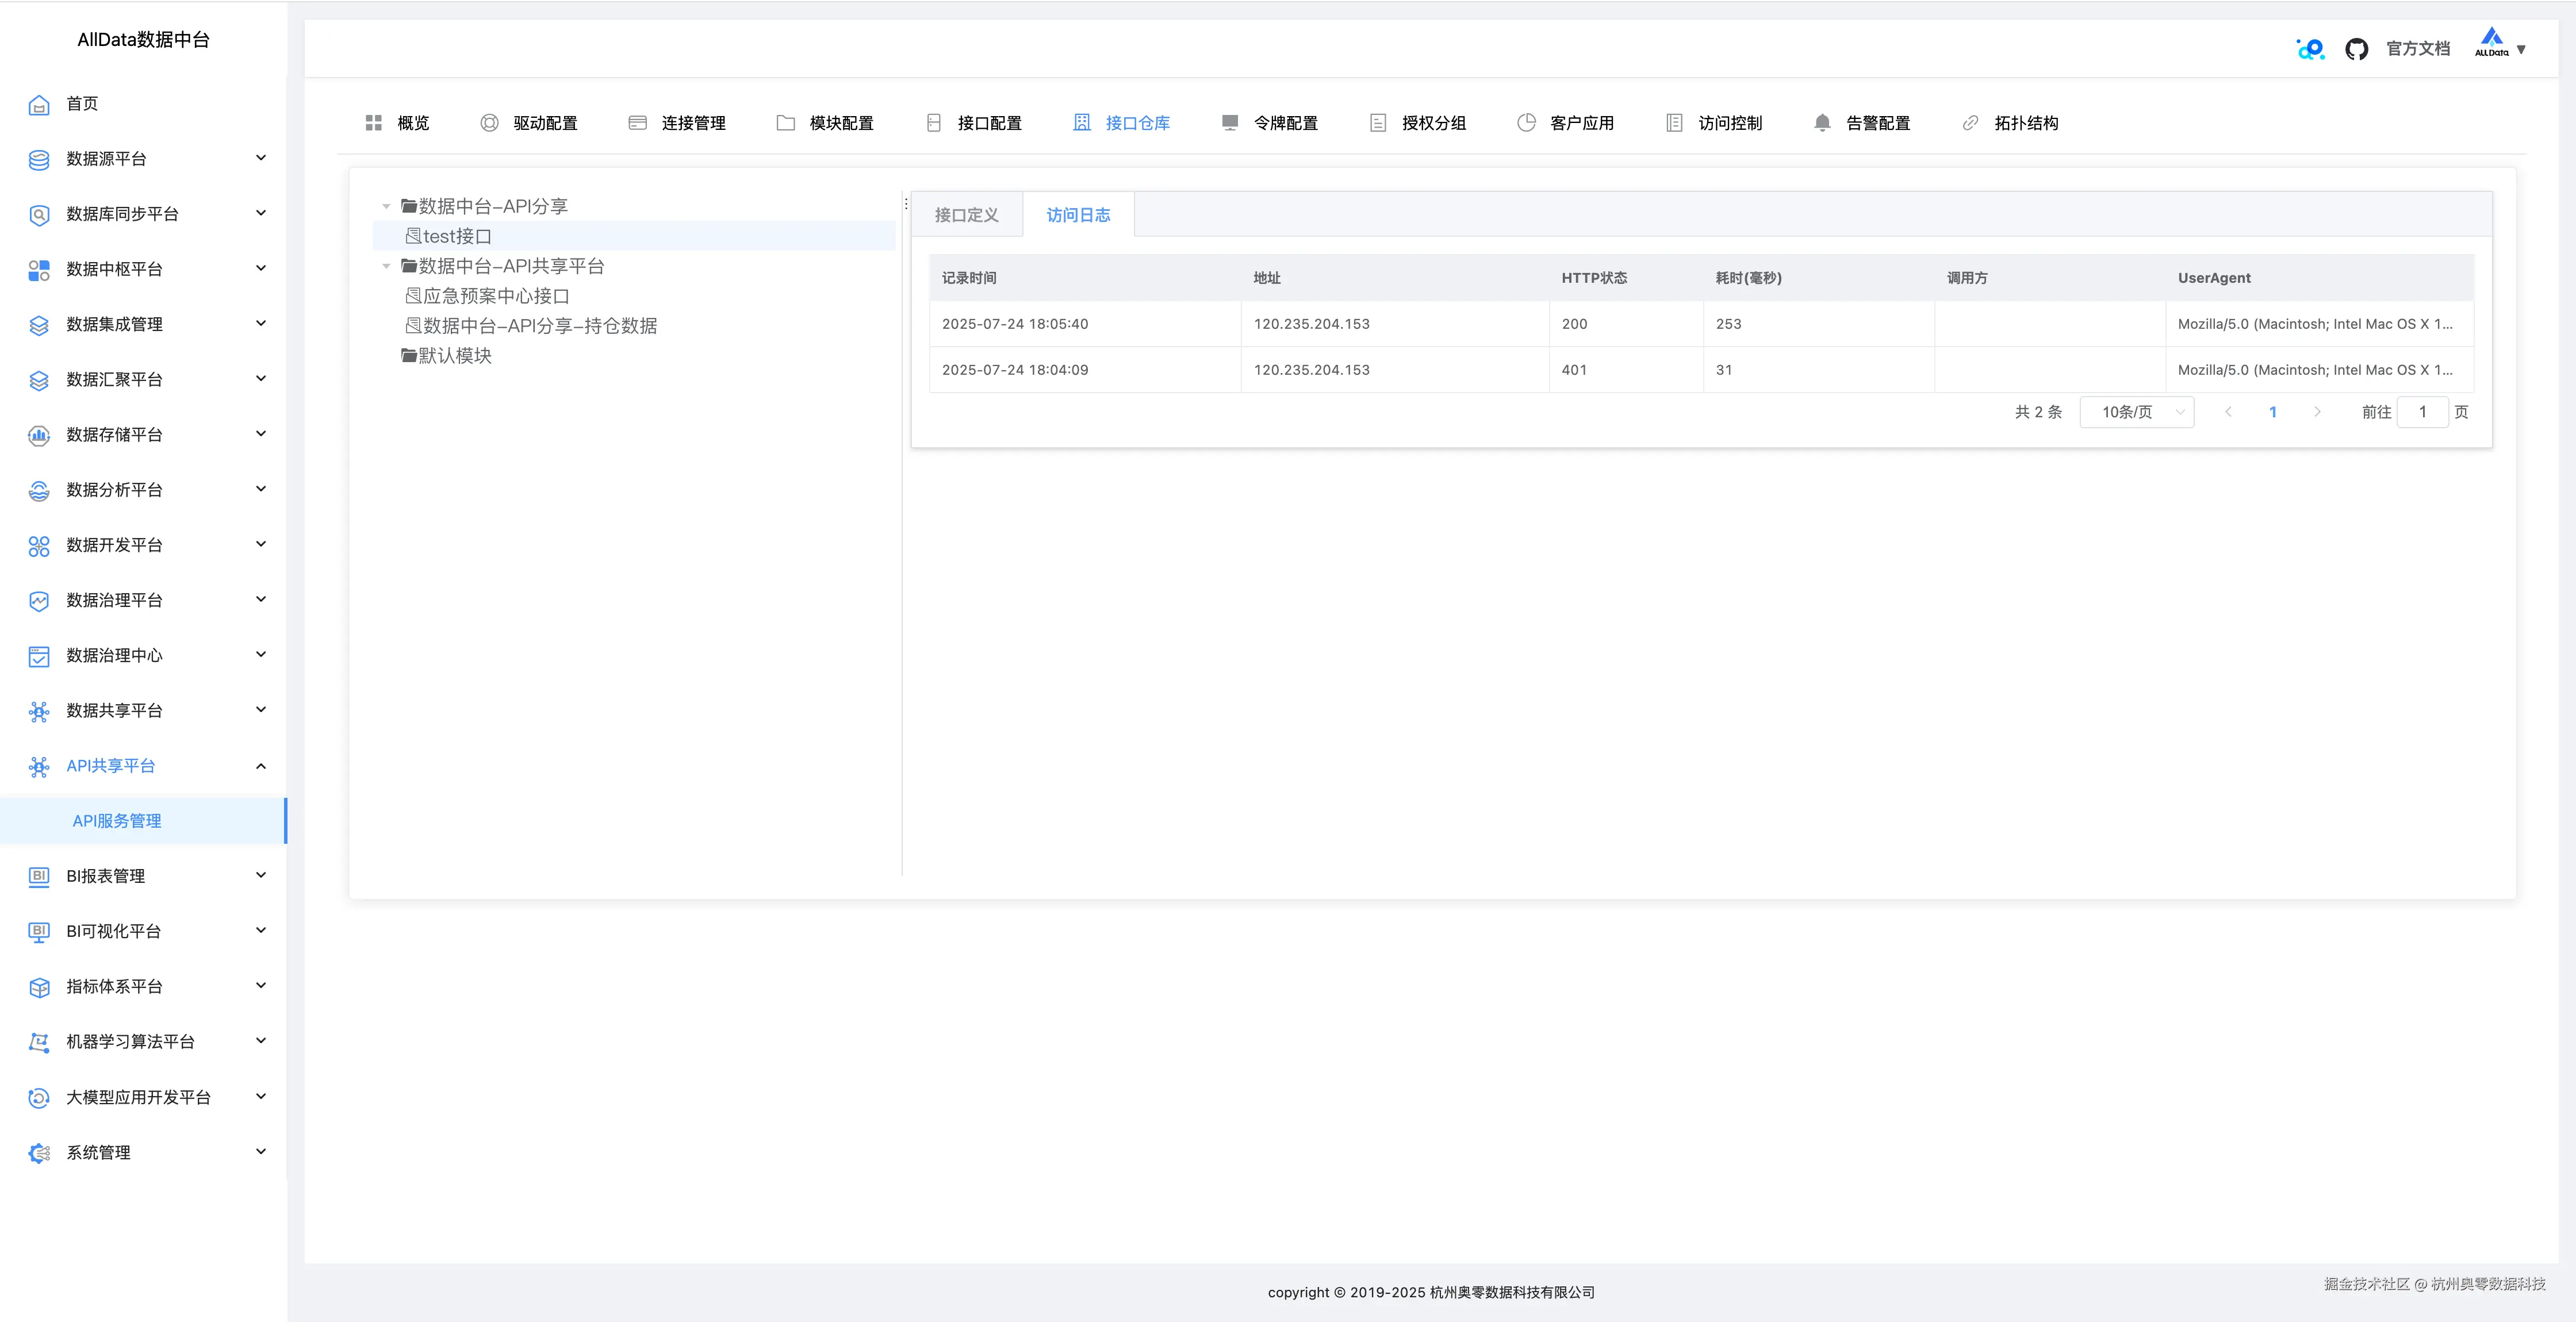Open the 访问控制 top menu item

(1729, 123)
